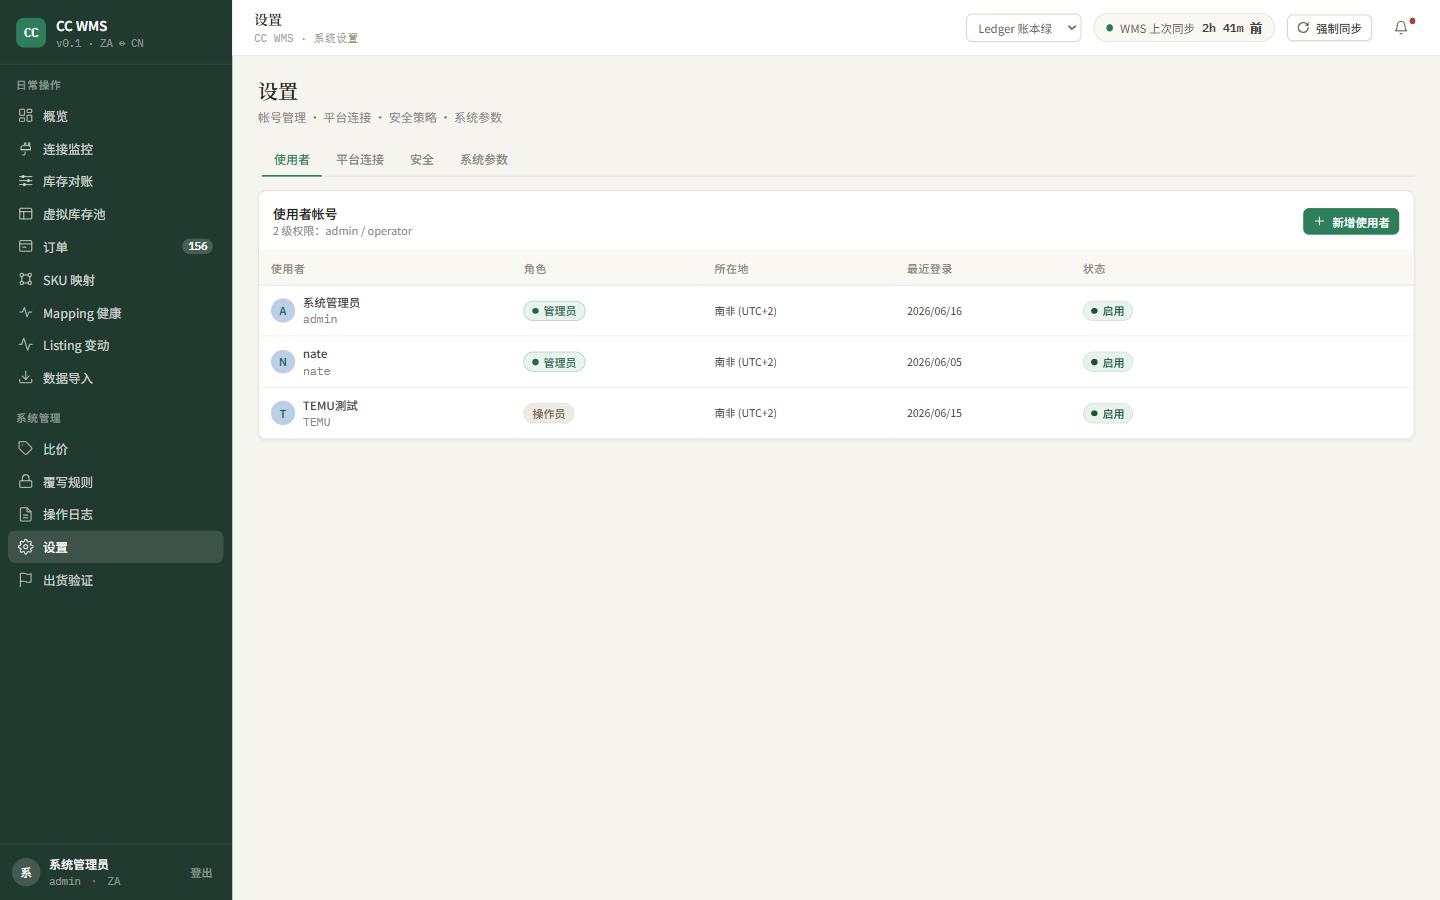Viewport: 1440px width, 900px height.
Task: Click the Mapping 健康 pulse icon
Action: [26, 313]
